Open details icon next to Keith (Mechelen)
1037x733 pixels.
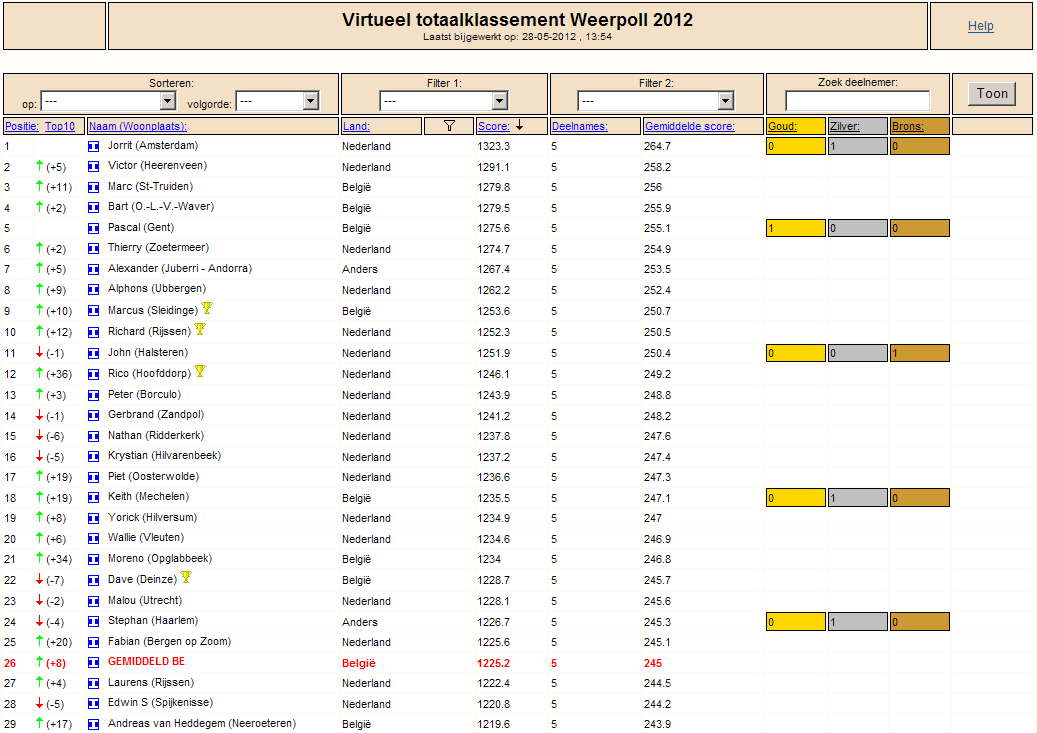[93, 497]
